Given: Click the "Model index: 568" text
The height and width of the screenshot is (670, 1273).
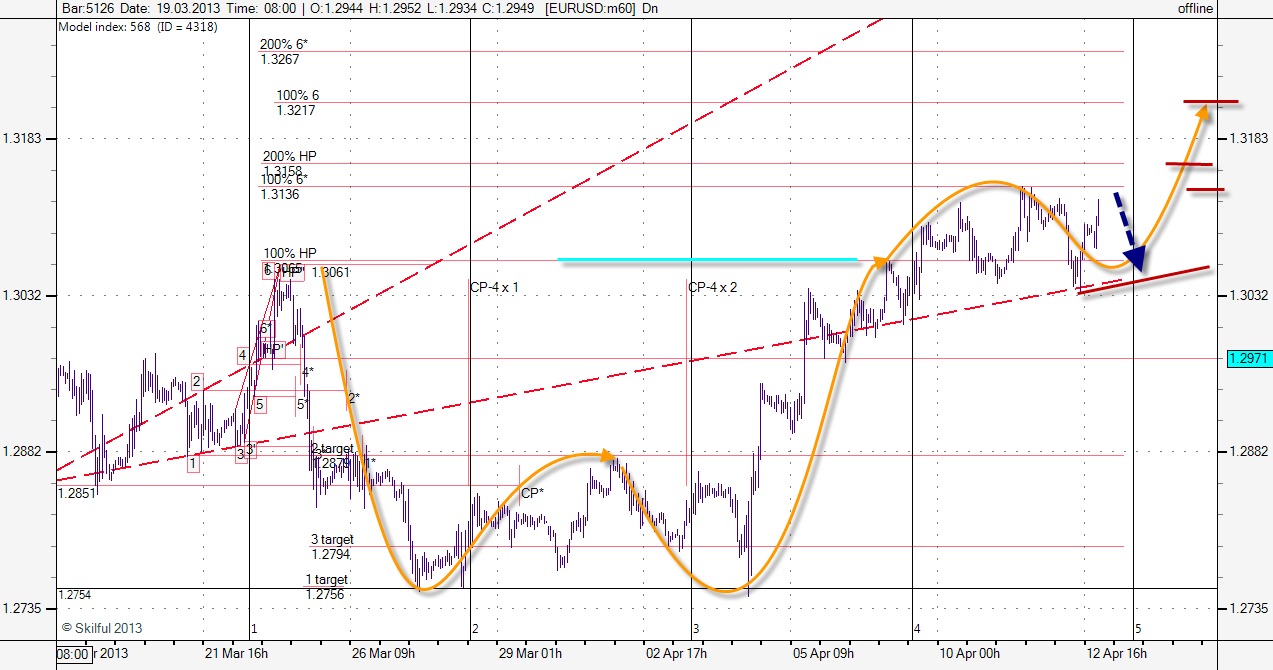Looking at the screenshot, I should pos(105,27).
